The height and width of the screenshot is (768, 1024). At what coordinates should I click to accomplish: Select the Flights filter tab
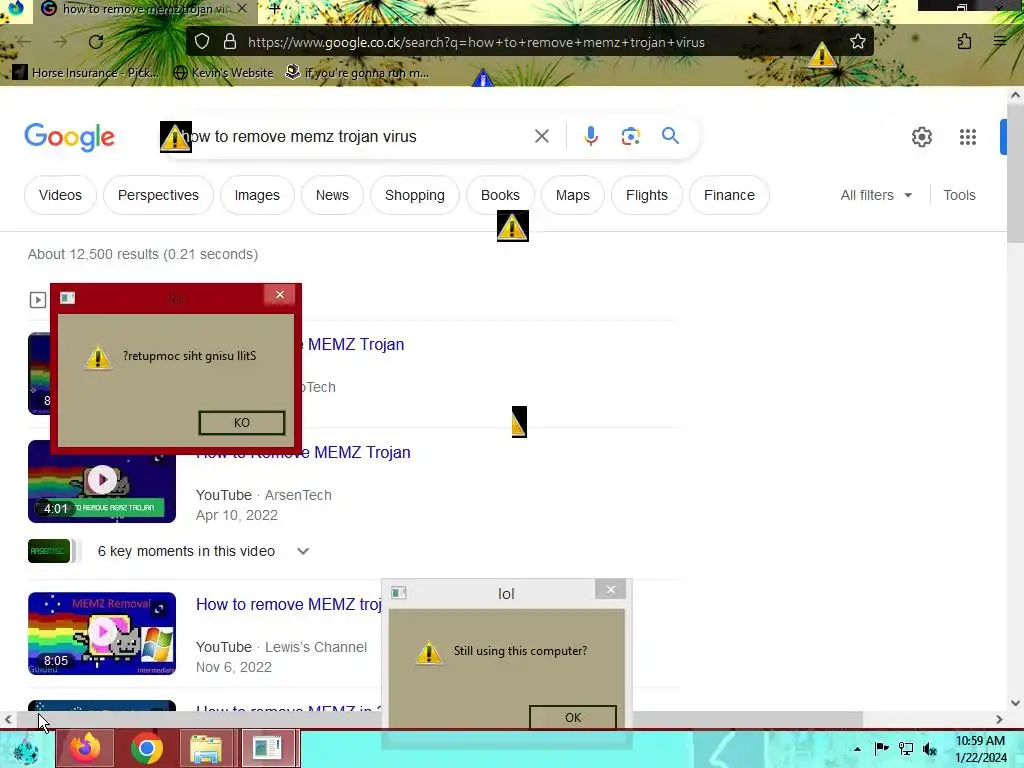click(647, 195)
